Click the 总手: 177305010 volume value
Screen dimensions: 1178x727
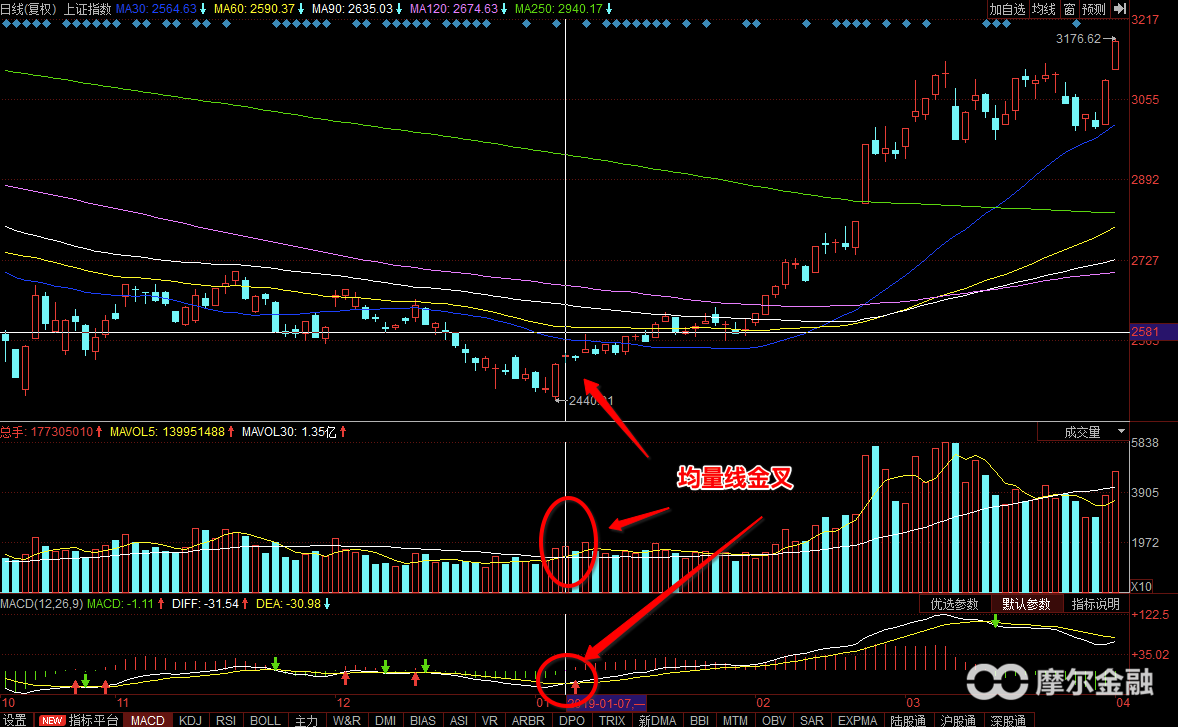tap(47, 432)
